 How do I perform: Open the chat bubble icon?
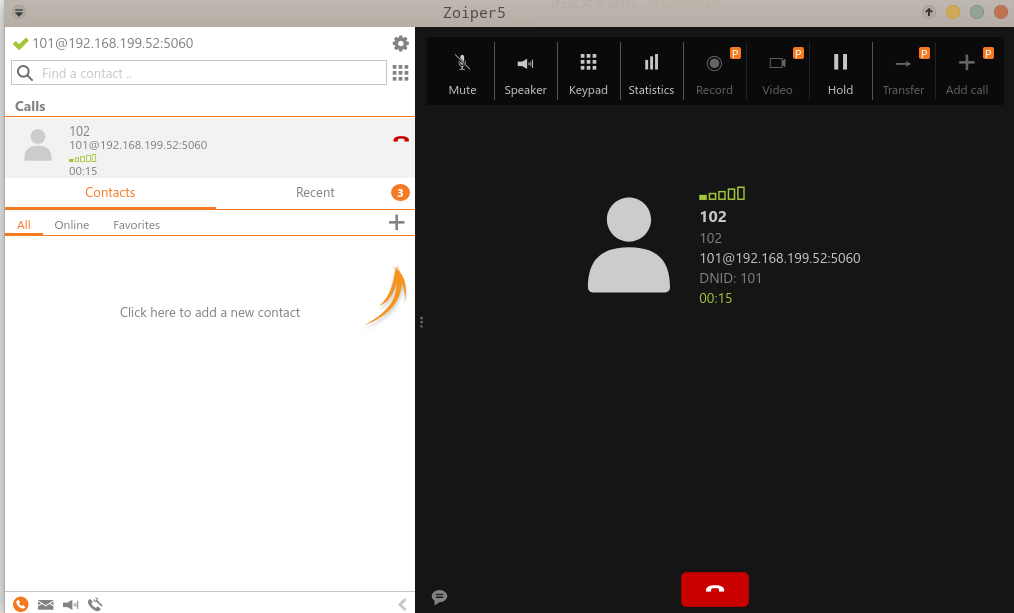click(439, 597)
